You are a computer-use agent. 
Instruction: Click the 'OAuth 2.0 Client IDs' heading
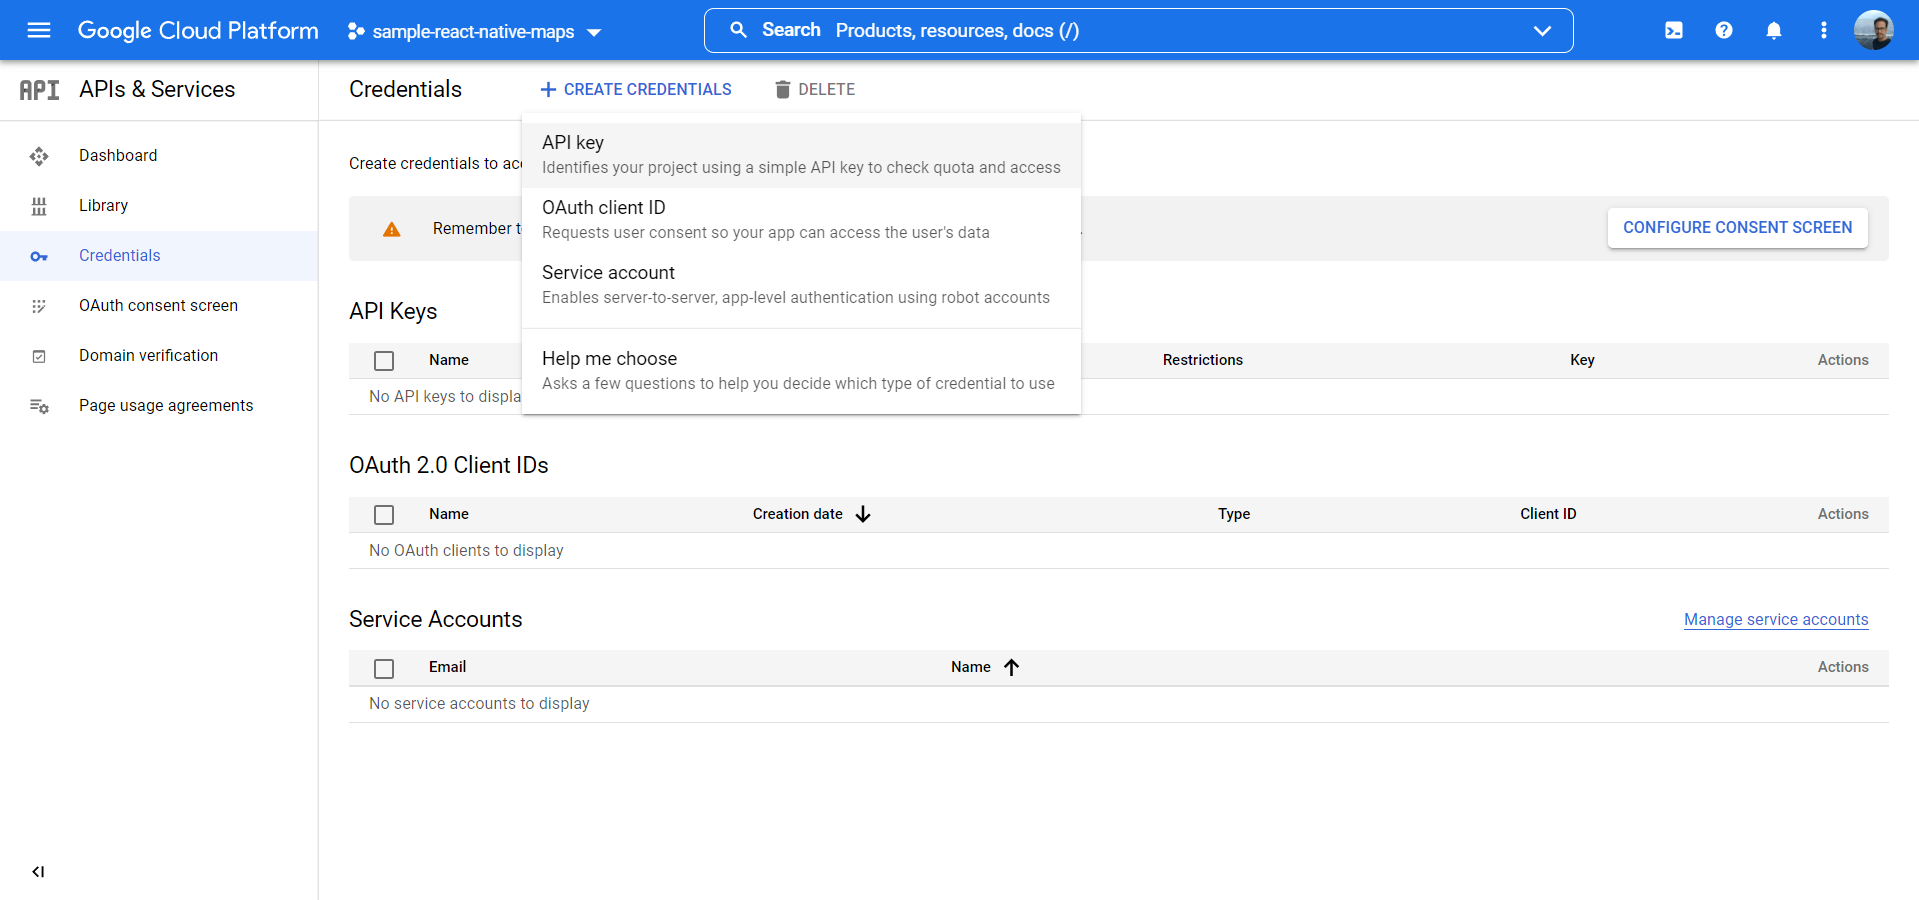point(448,466)
